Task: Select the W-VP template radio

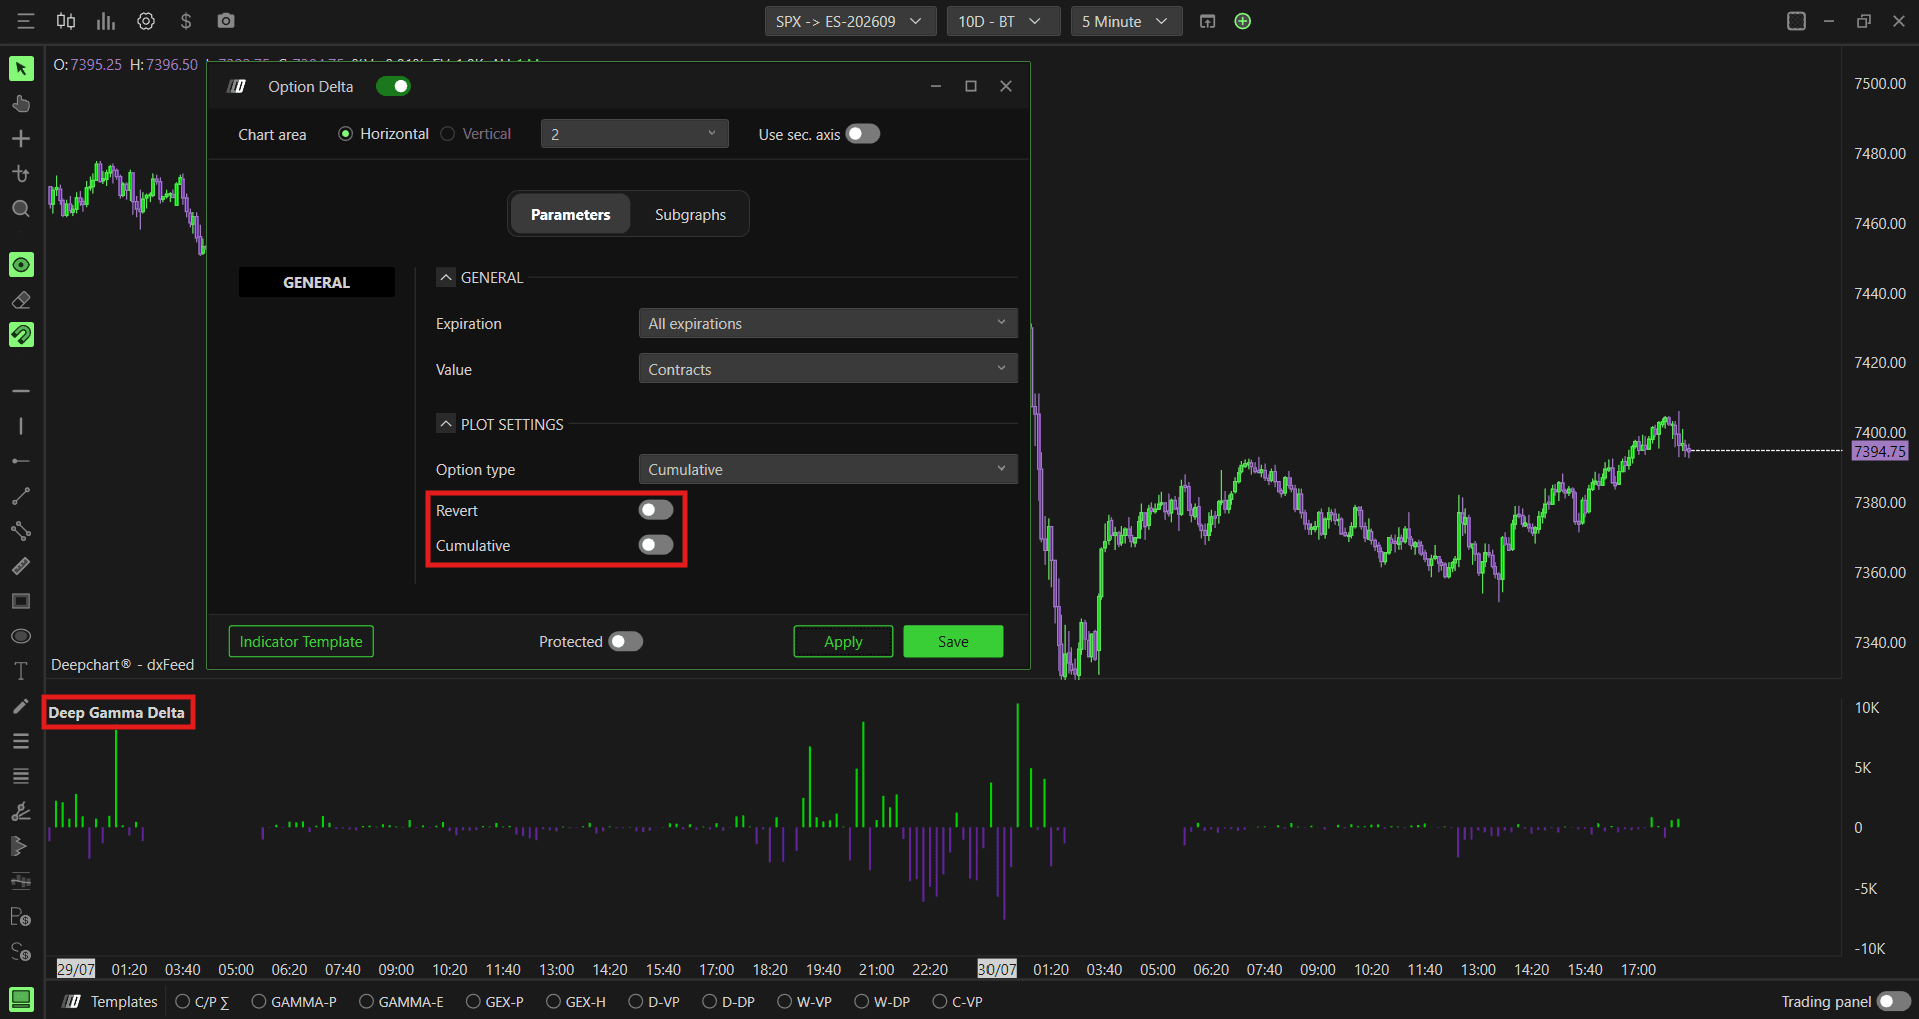Action: (784, 1001)
